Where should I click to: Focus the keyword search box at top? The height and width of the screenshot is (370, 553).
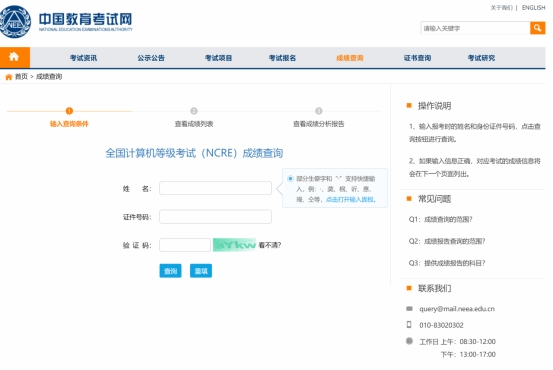click(475, 28)
